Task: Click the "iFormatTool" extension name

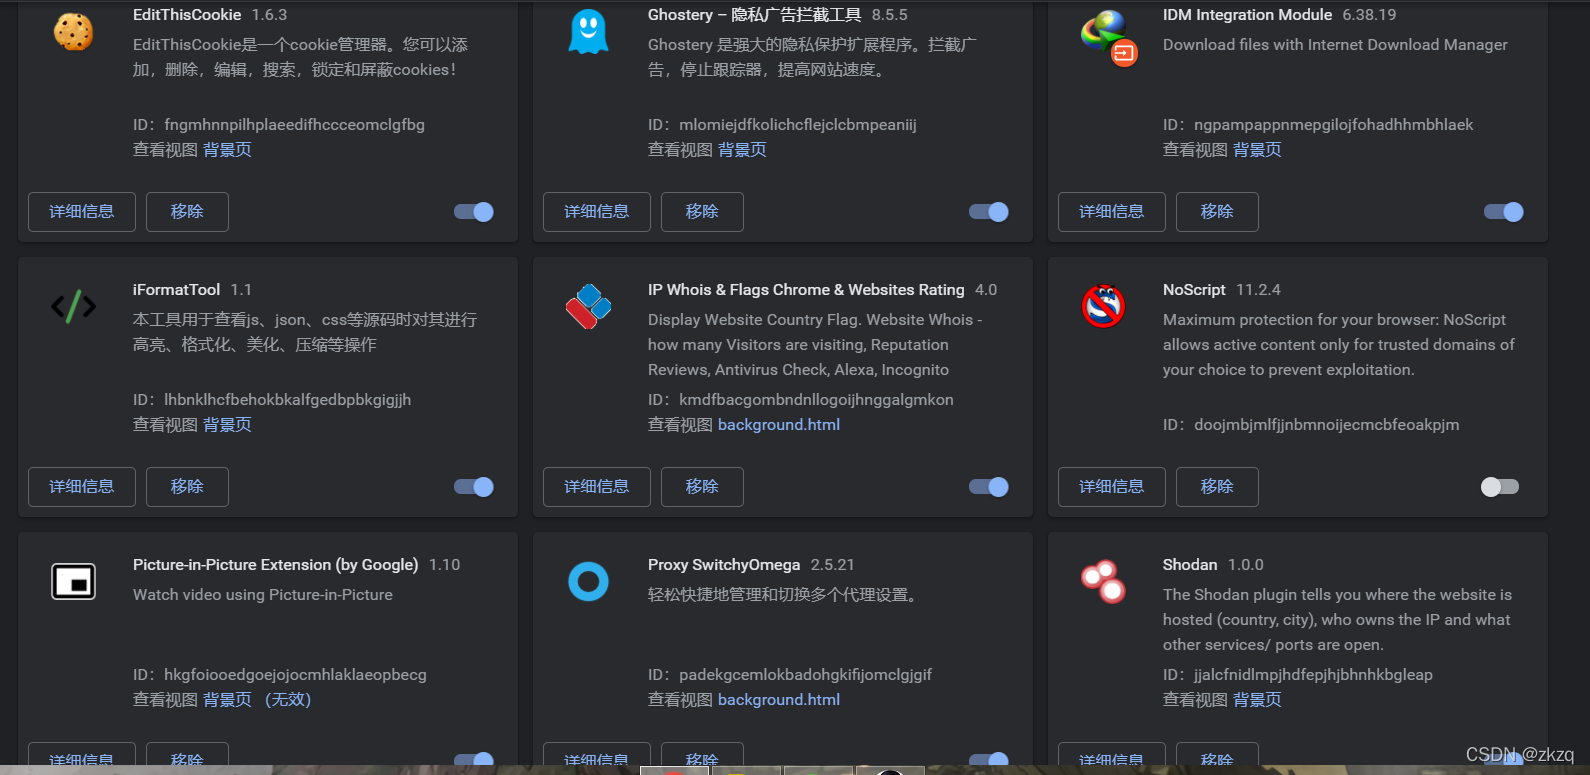Action: pos(176,290)
